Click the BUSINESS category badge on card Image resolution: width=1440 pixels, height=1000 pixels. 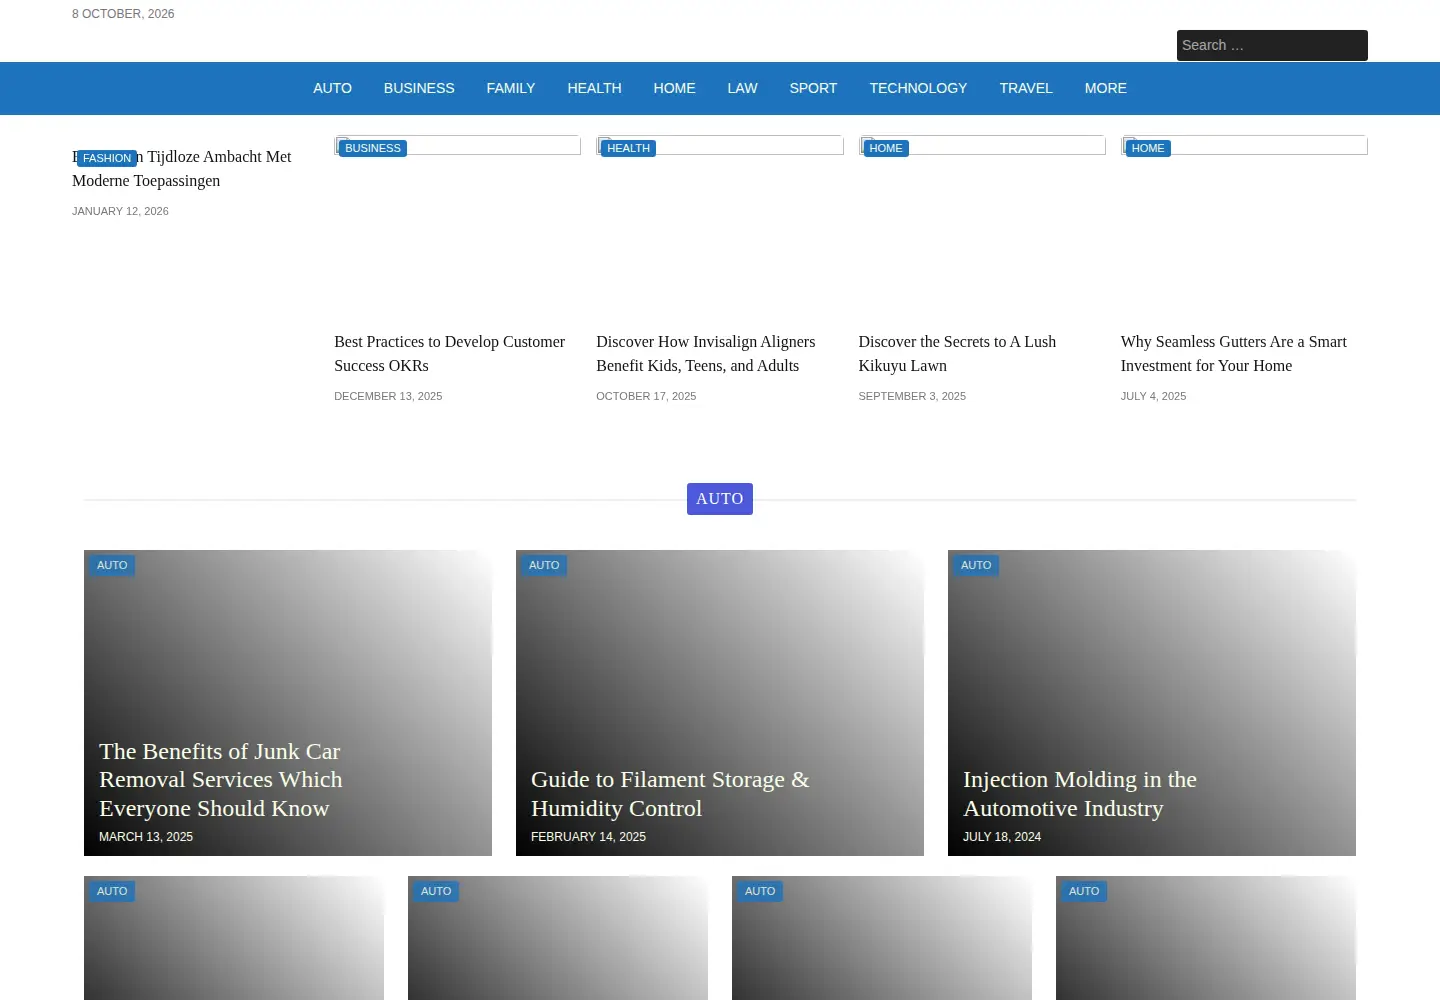tap(373, 148)
